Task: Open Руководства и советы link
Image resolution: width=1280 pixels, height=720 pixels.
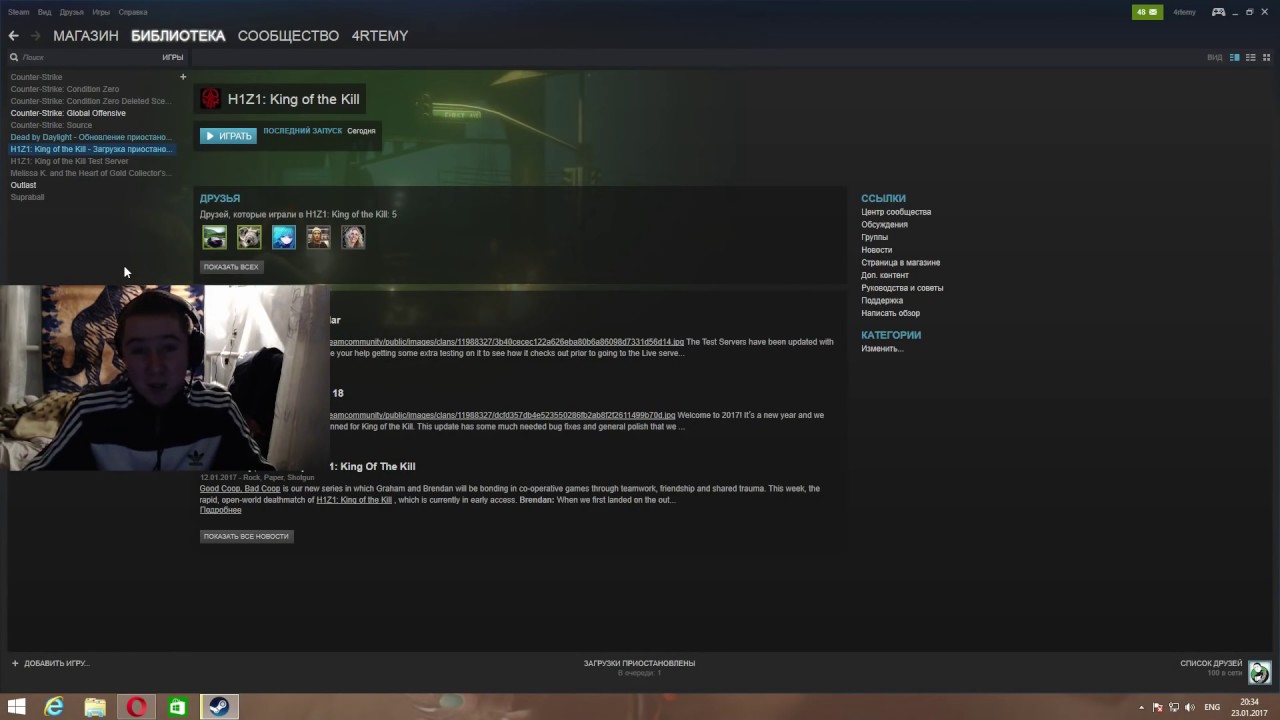Action: [902, 288]
